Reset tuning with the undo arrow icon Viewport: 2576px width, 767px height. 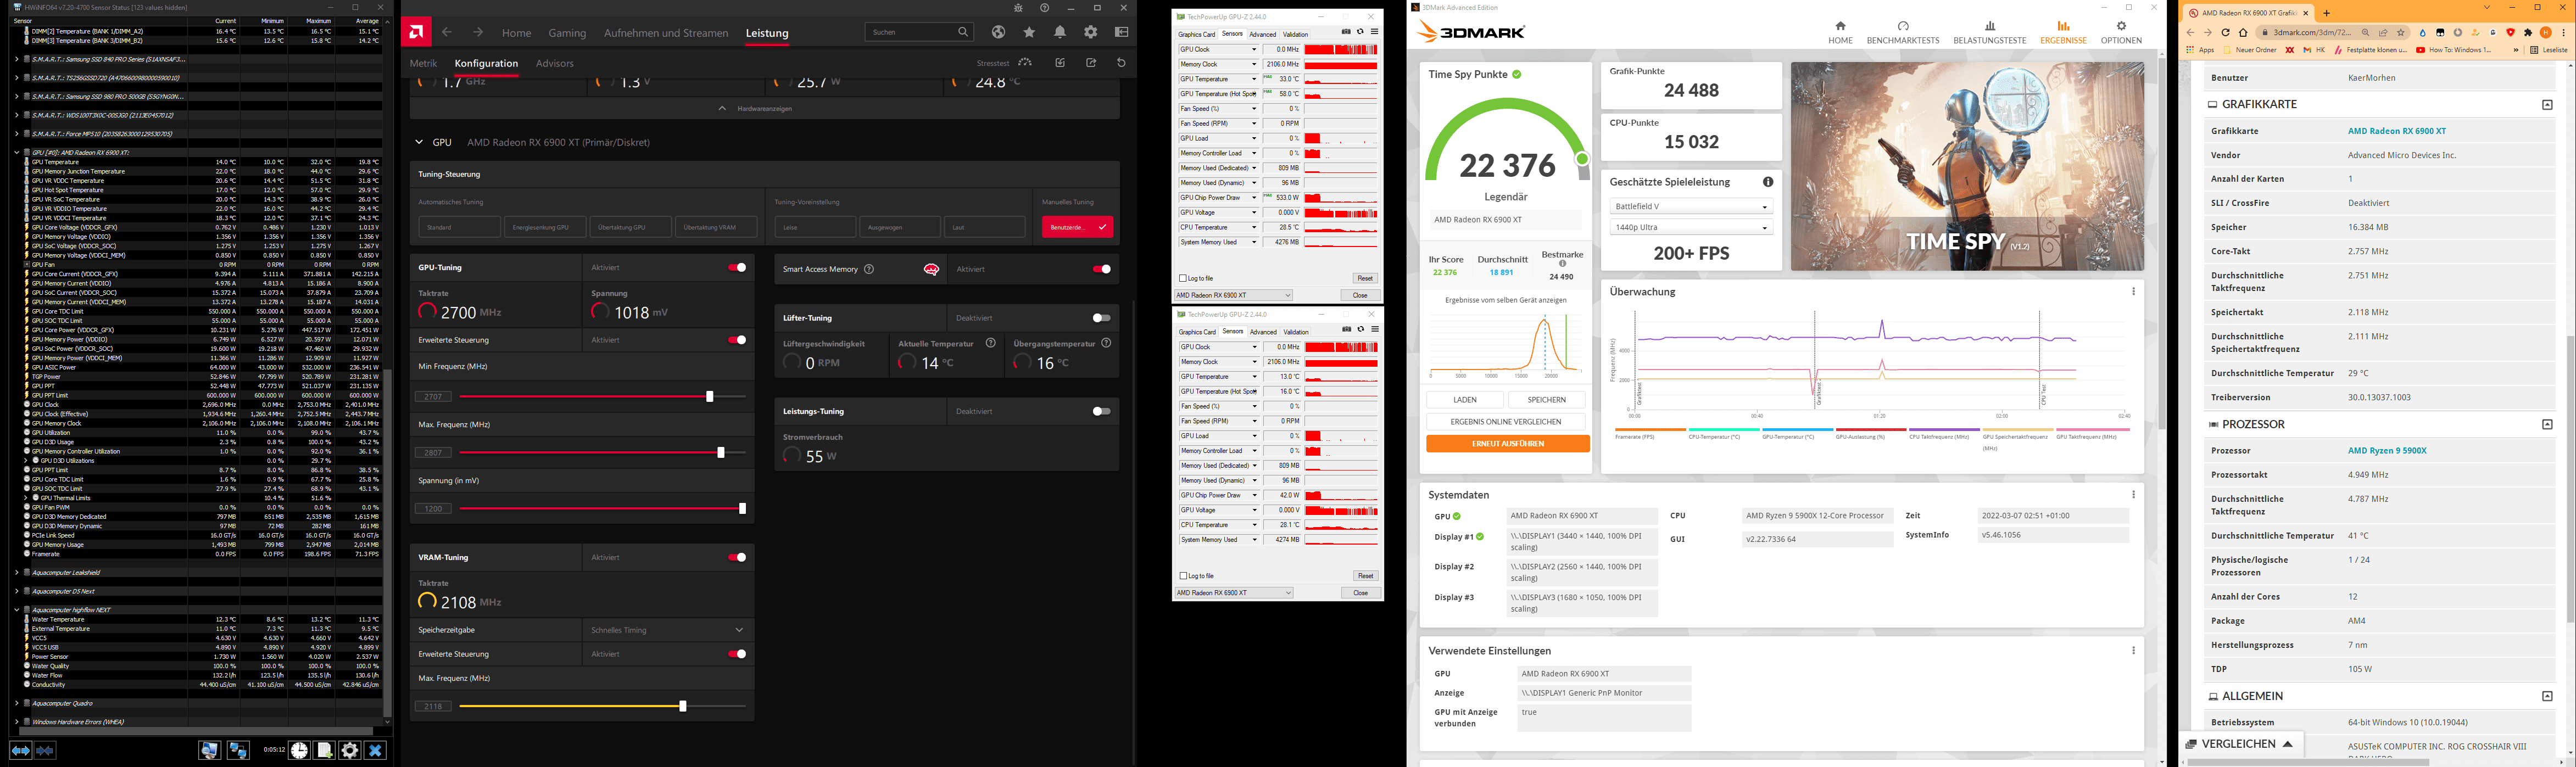(1121, 63)
